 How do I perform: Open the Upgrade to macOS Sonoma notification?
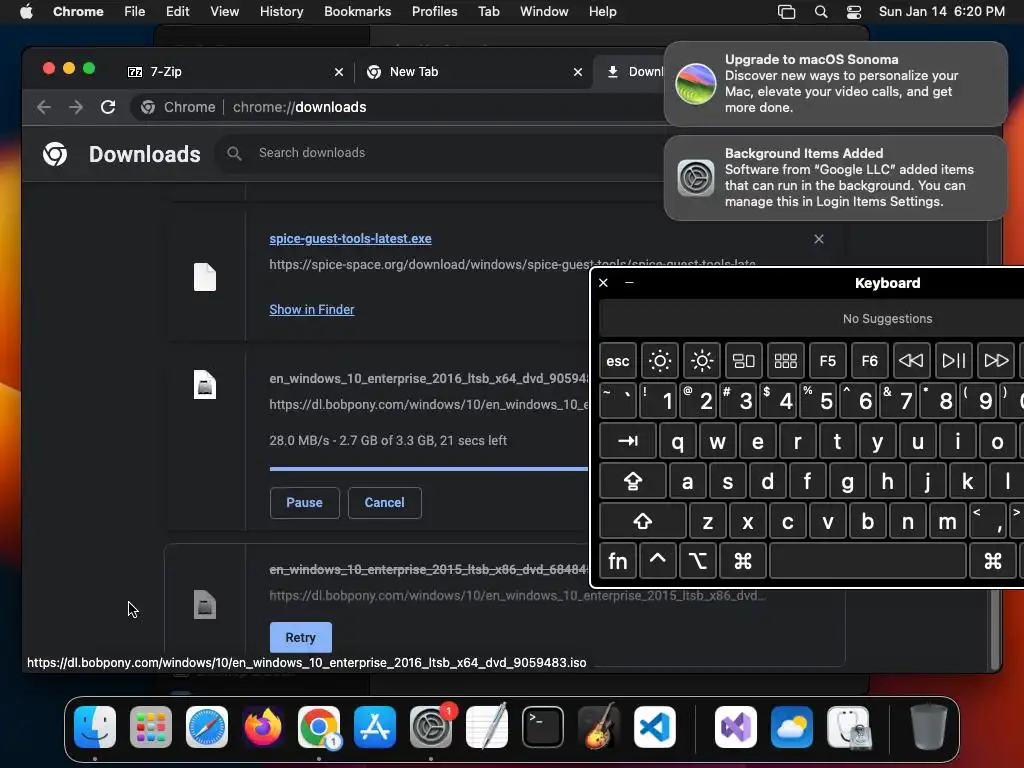836,84
